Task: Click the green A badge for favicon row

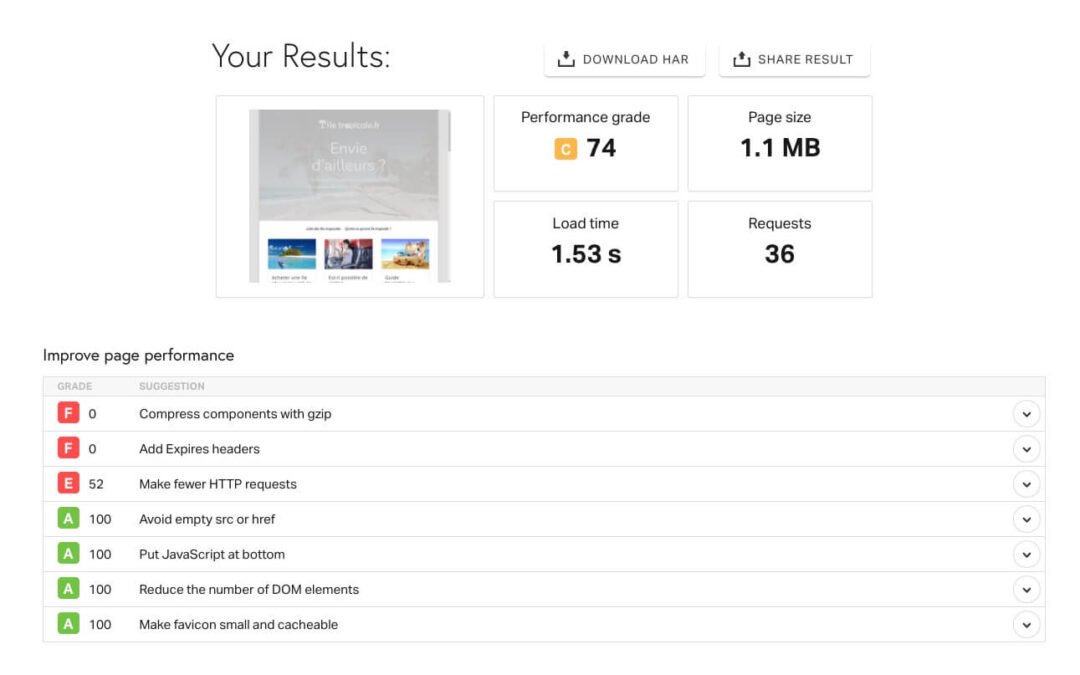Action: (x=68, y=624)
